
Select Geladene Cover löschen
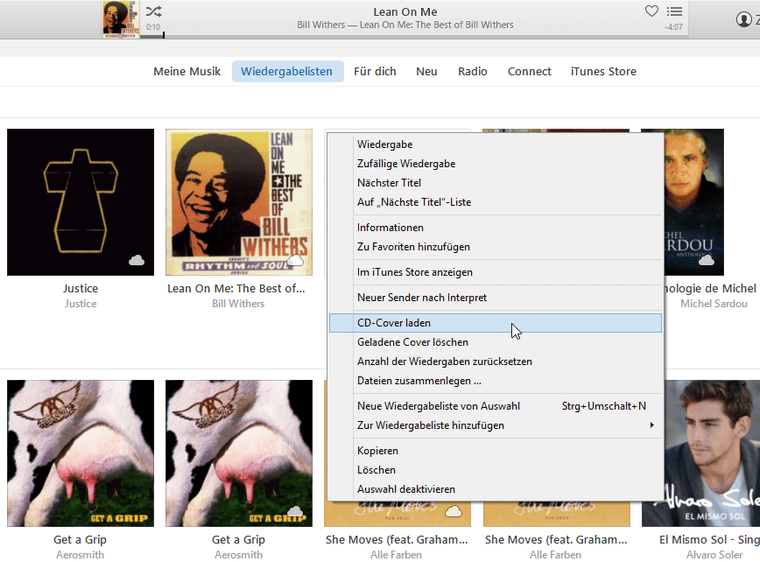pyautogui.click(x=495, y=342)
